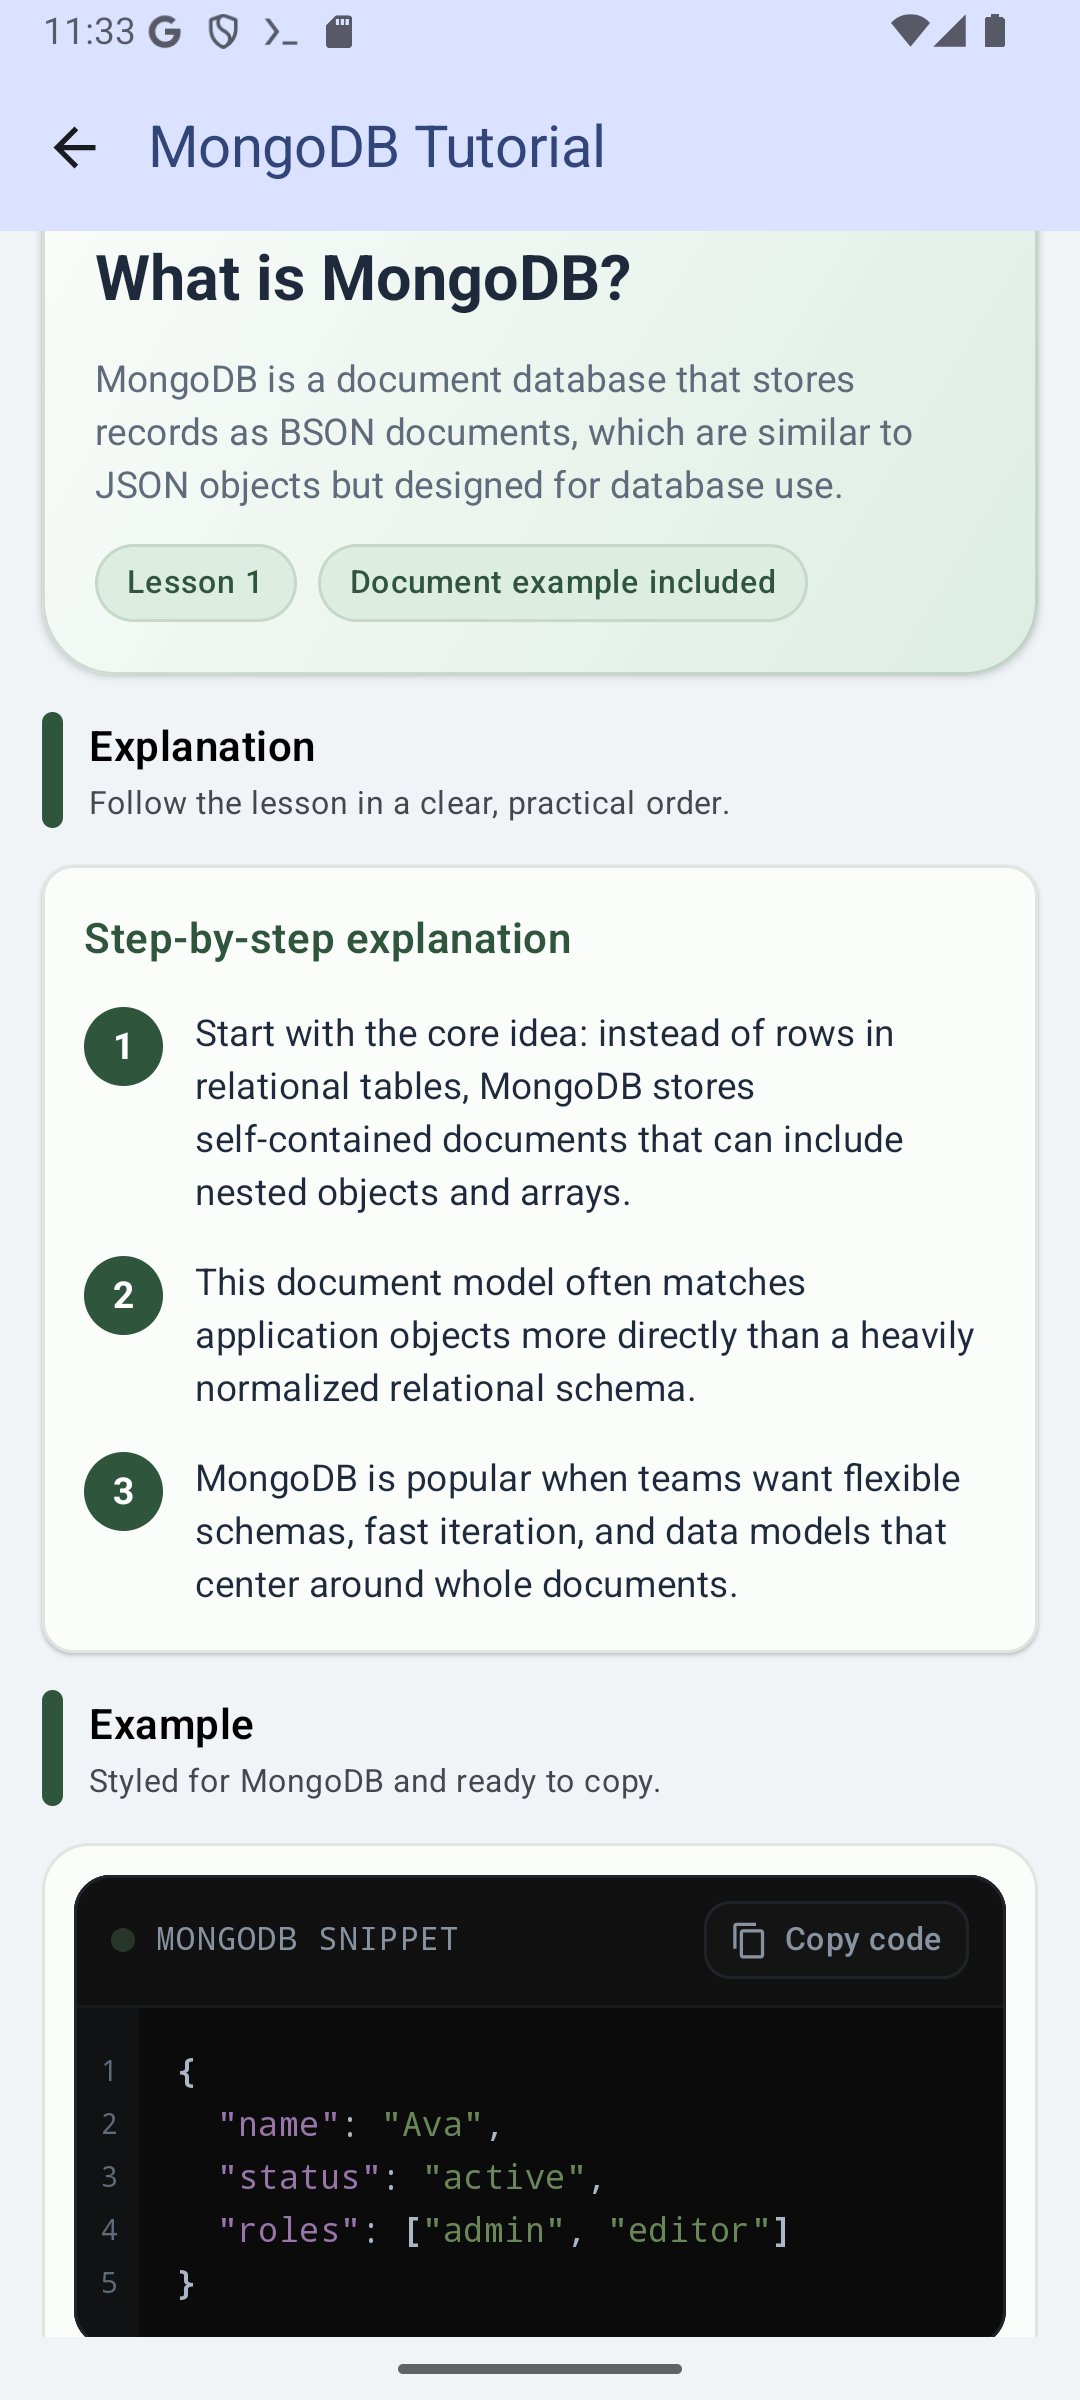Tap the copy icon in code snippet header
Viewport: 1080px width, 2400px height.
[x=748, y=1940]
